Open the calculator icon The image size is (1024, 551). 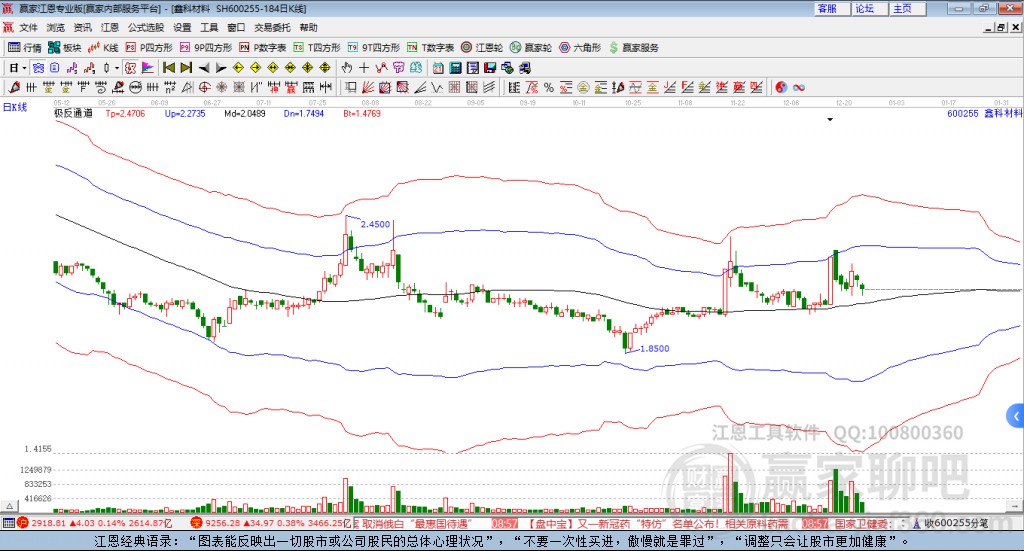pos(455,68)
